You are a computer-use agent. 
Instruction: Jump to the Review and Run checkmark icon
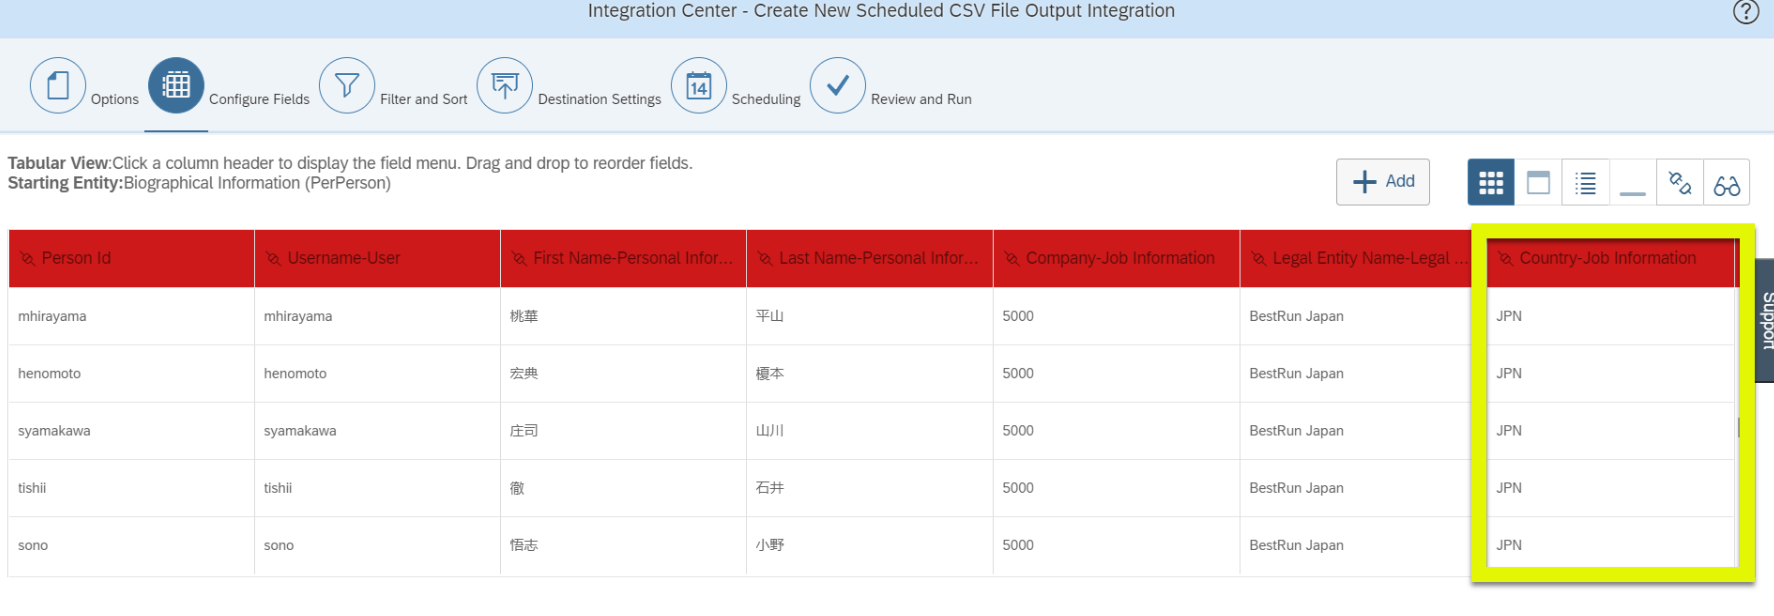pyautogui.click(x=838, y=86)
